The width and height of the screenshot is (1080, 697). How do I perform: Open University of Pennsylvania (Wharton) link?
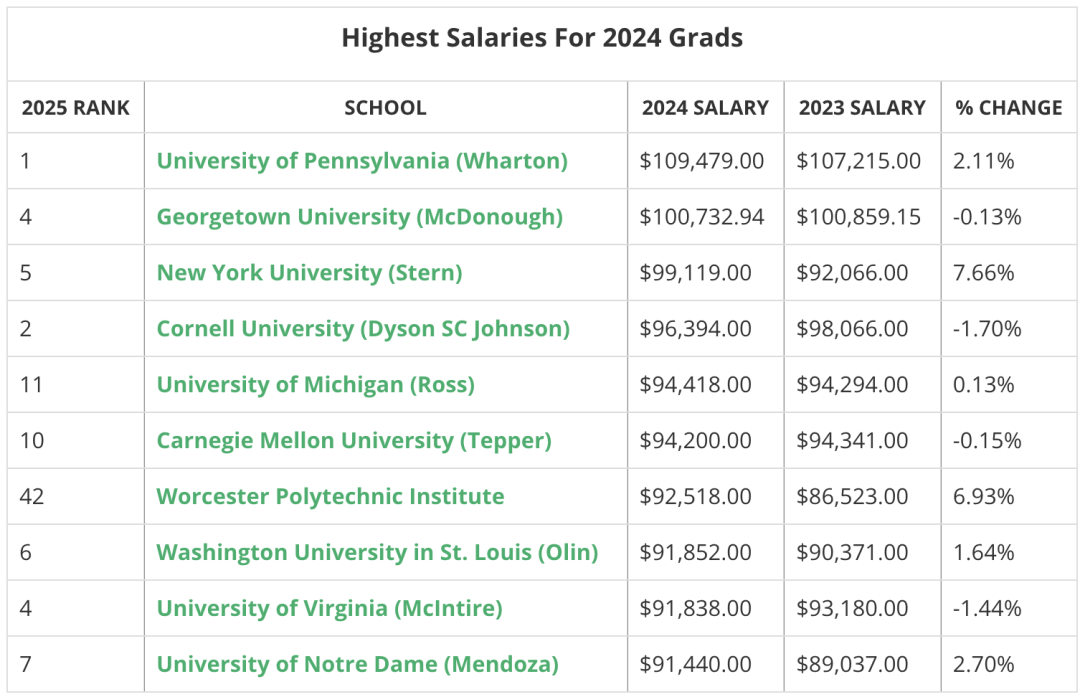(x=362, y=161)
